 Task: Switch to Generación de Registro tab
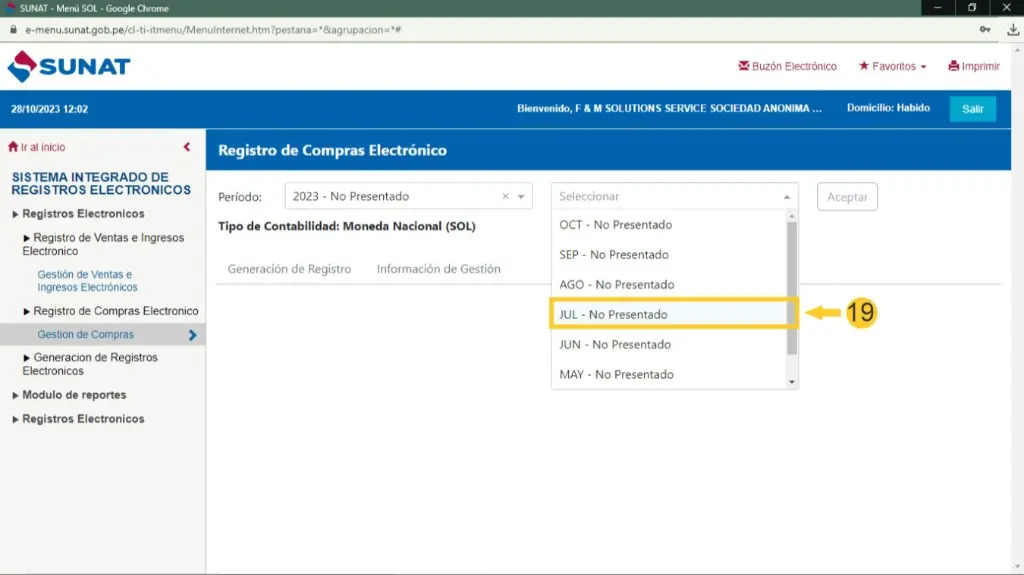pos(289,269)
